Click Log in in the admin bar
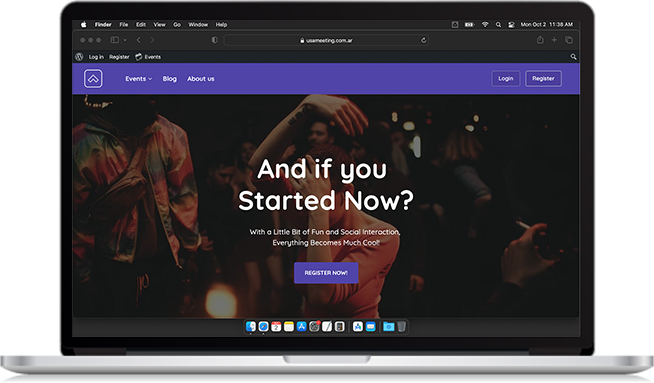654x383 pixels. (96, 57)
